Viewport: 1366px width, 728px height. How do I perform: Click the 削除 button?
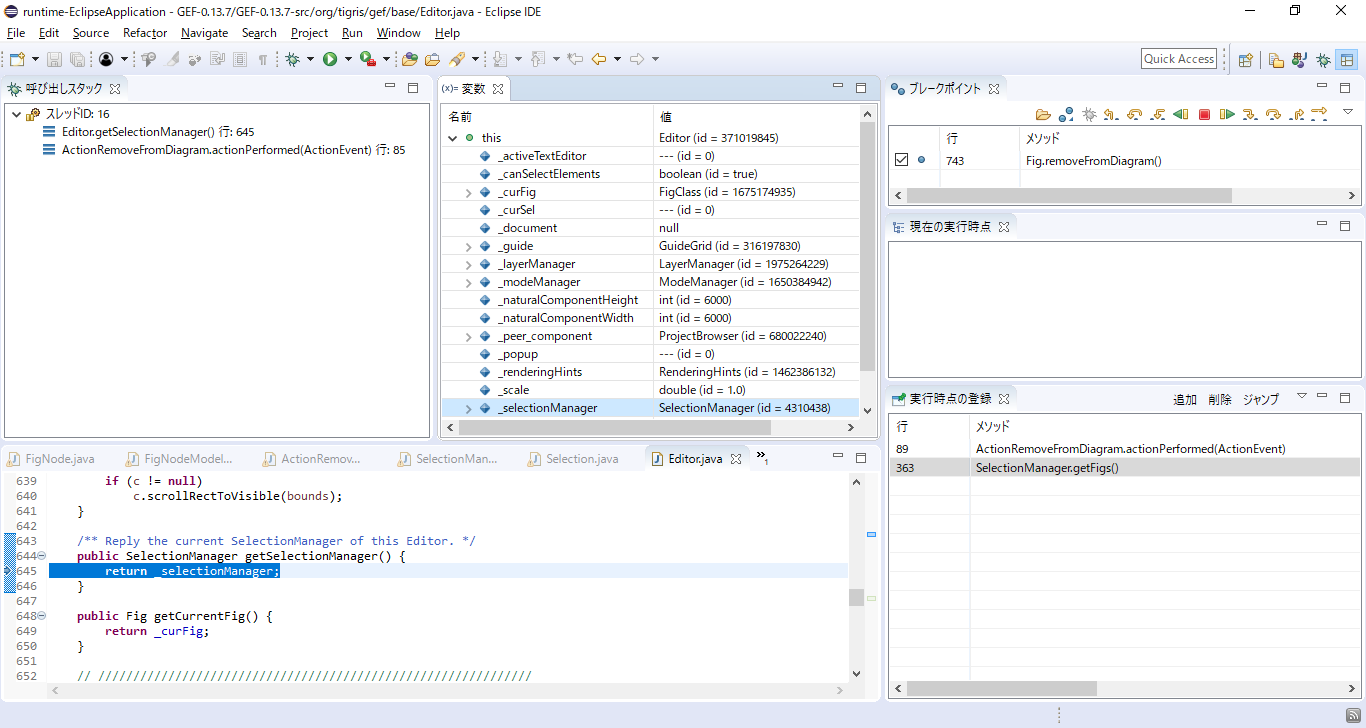1220,399
